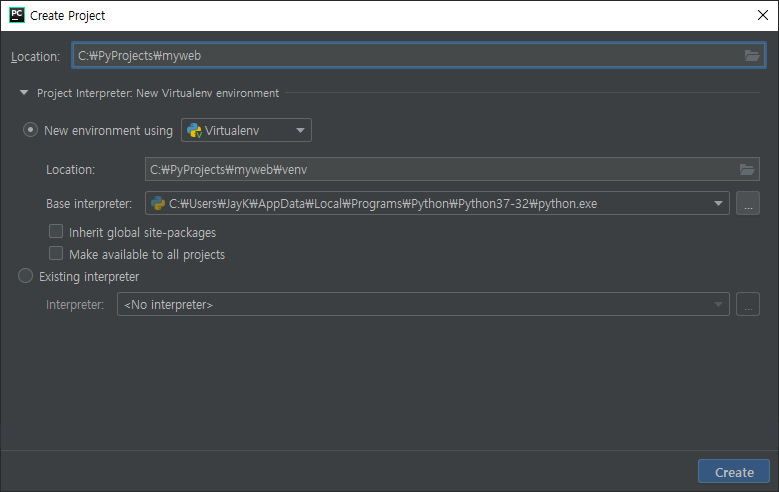Open the Virtualenv environment type dropdown
The image size is (779, 492).
(x=246, y=130)
